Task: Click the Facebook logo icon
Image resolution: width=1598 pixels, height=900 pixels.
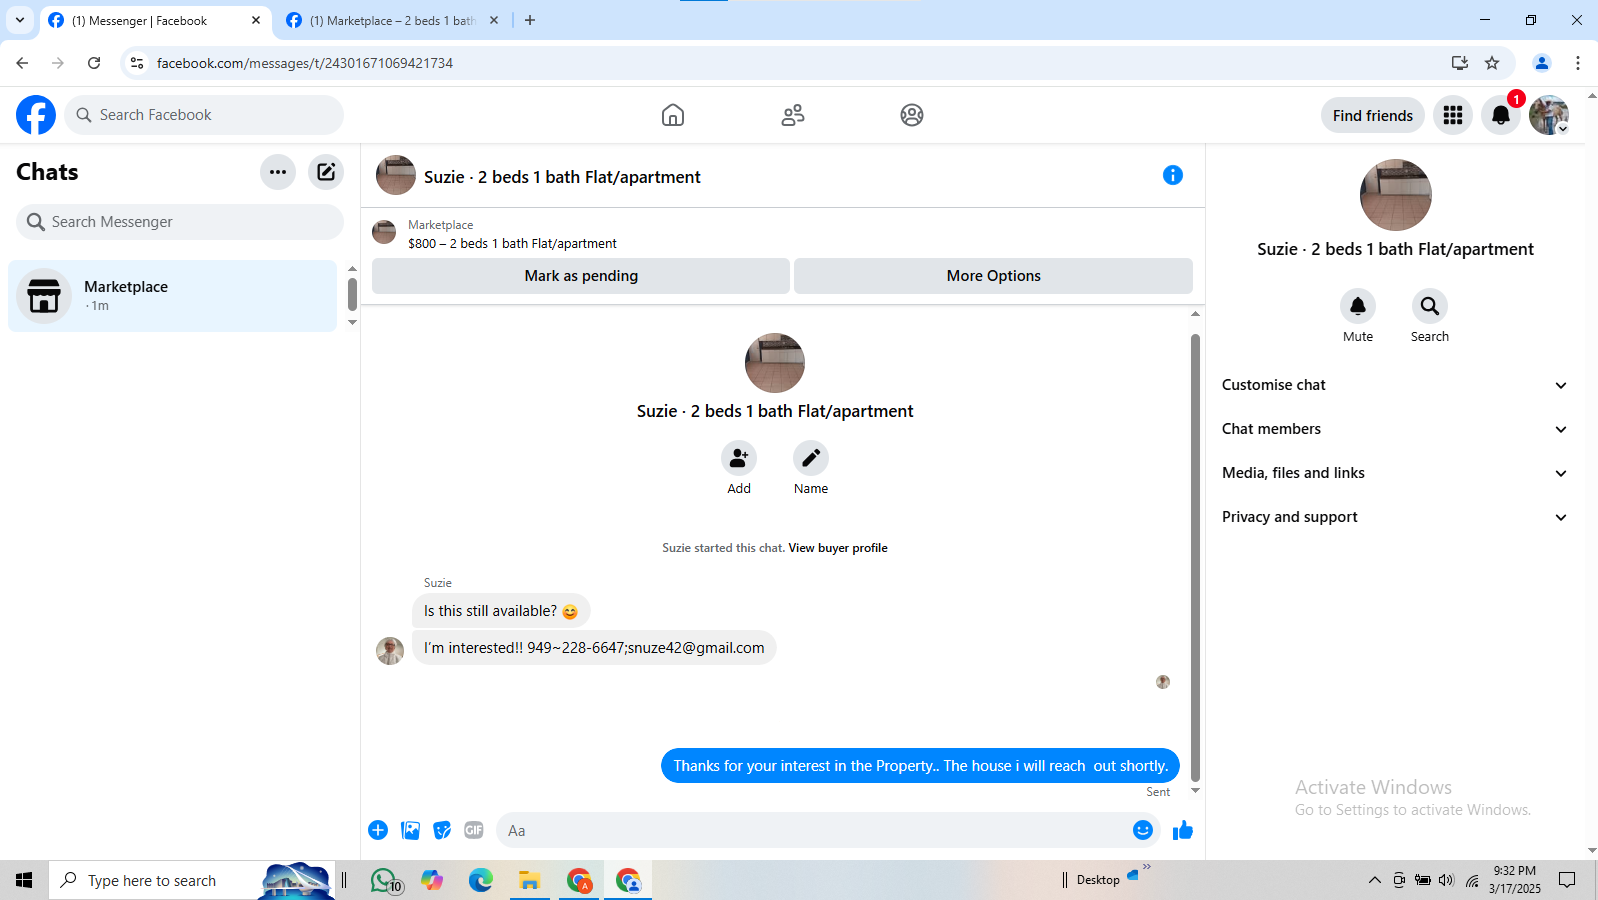Action: tap(36, 115)
